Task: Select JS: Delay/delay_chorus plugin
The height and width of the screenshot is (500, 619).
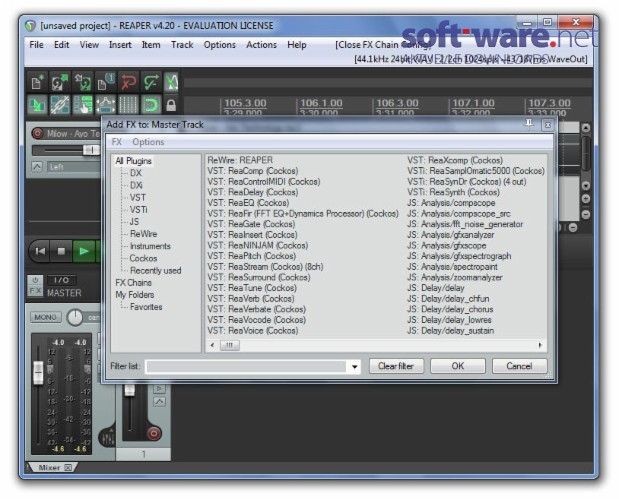Action: point(450,309)
